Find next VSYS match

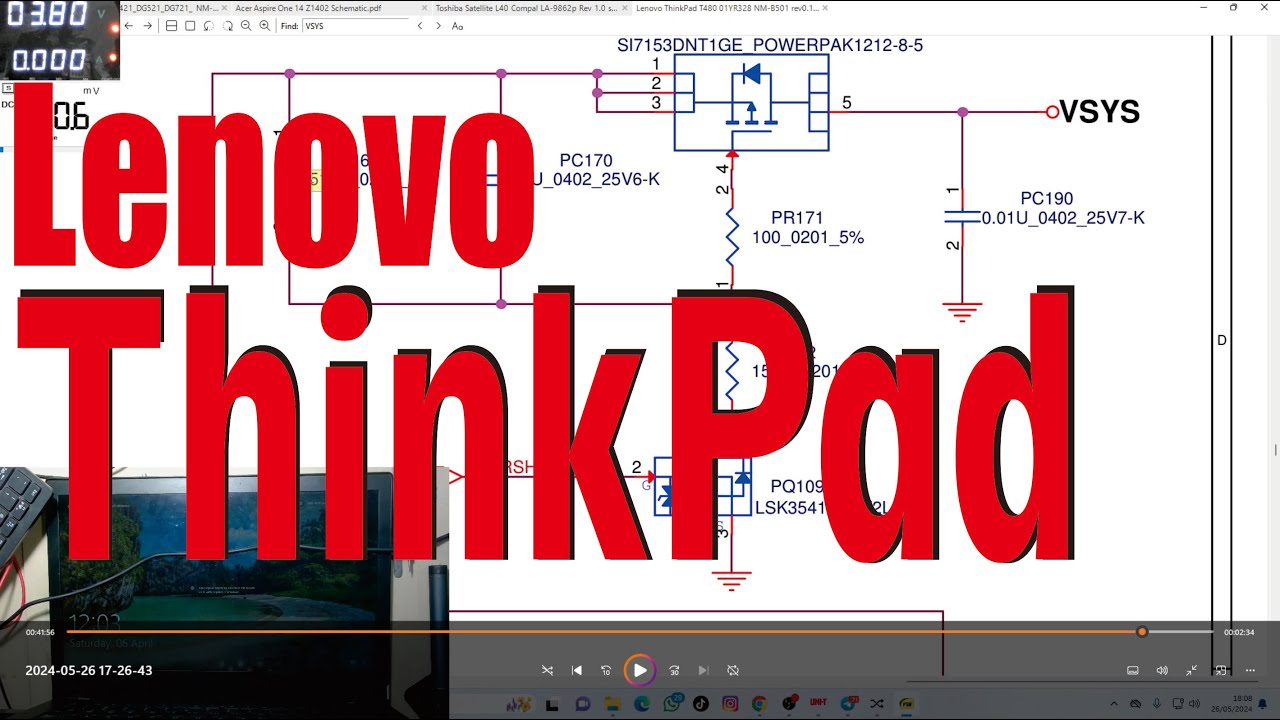point(438,26)
